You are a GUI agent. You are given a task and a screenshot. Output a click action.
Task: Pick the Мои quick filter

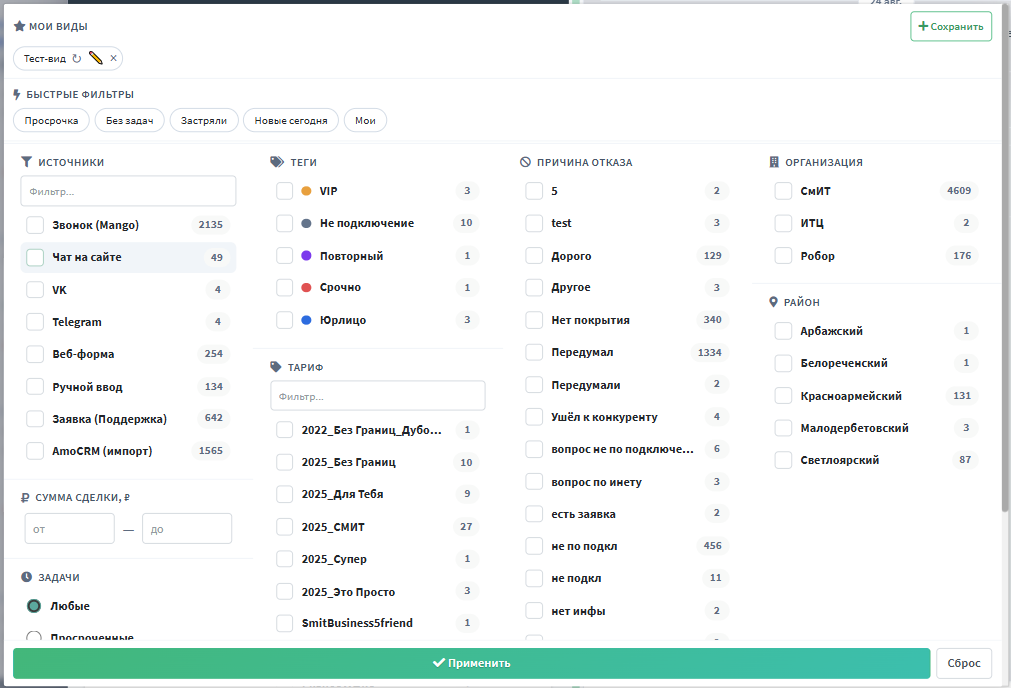(365, 121)
